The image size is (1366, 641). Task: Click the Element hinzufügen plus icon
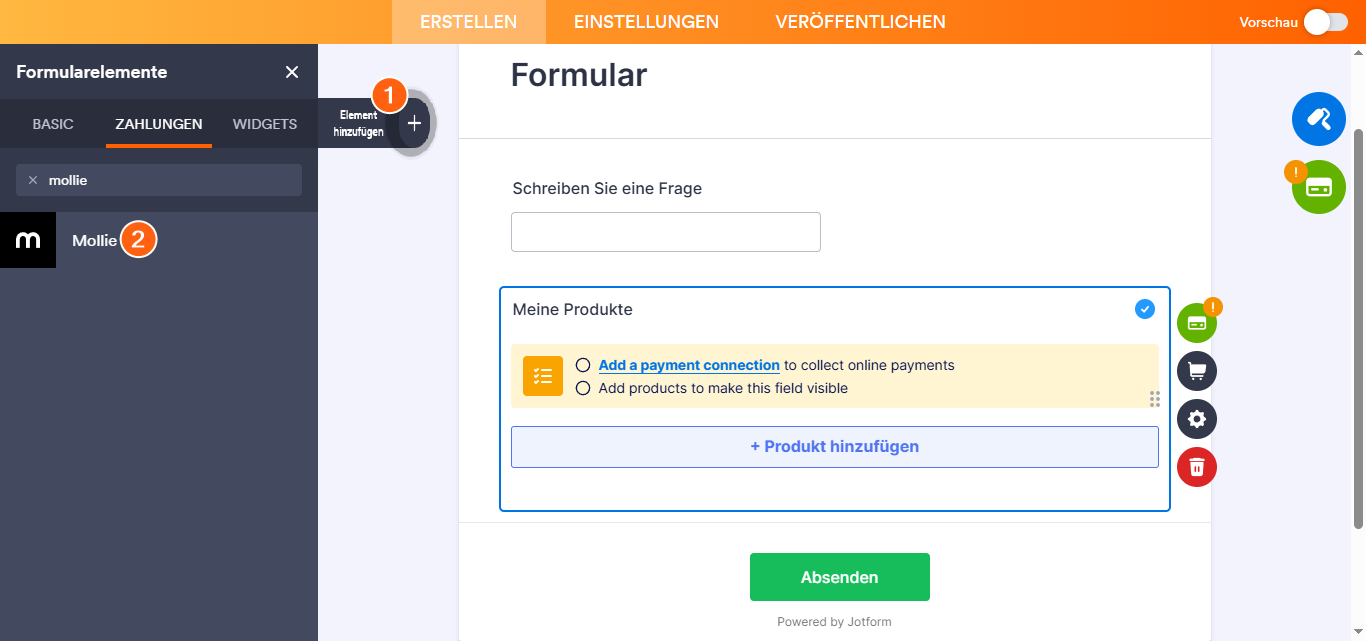[x=413, y=122]
